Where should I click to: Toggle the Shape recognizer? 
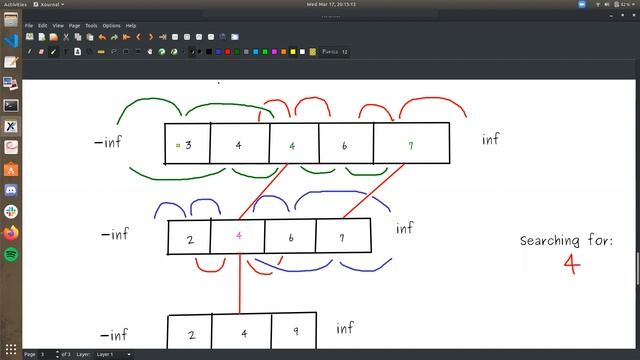pyautogui.click(x=89, y=52)
